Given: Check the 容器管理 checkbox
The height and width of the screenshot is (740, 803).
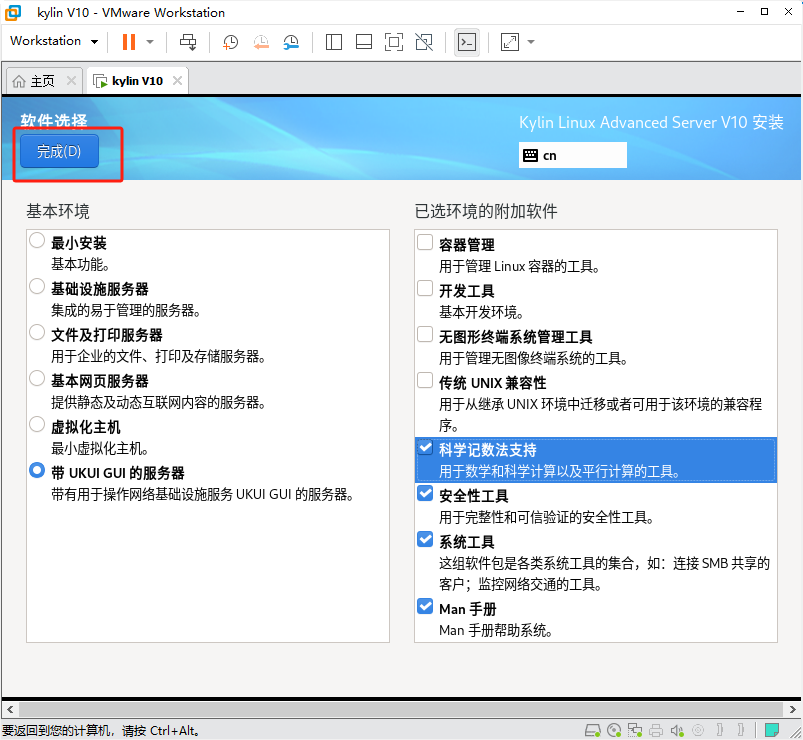Looking at the screenshot, I should tap(425, 242).
